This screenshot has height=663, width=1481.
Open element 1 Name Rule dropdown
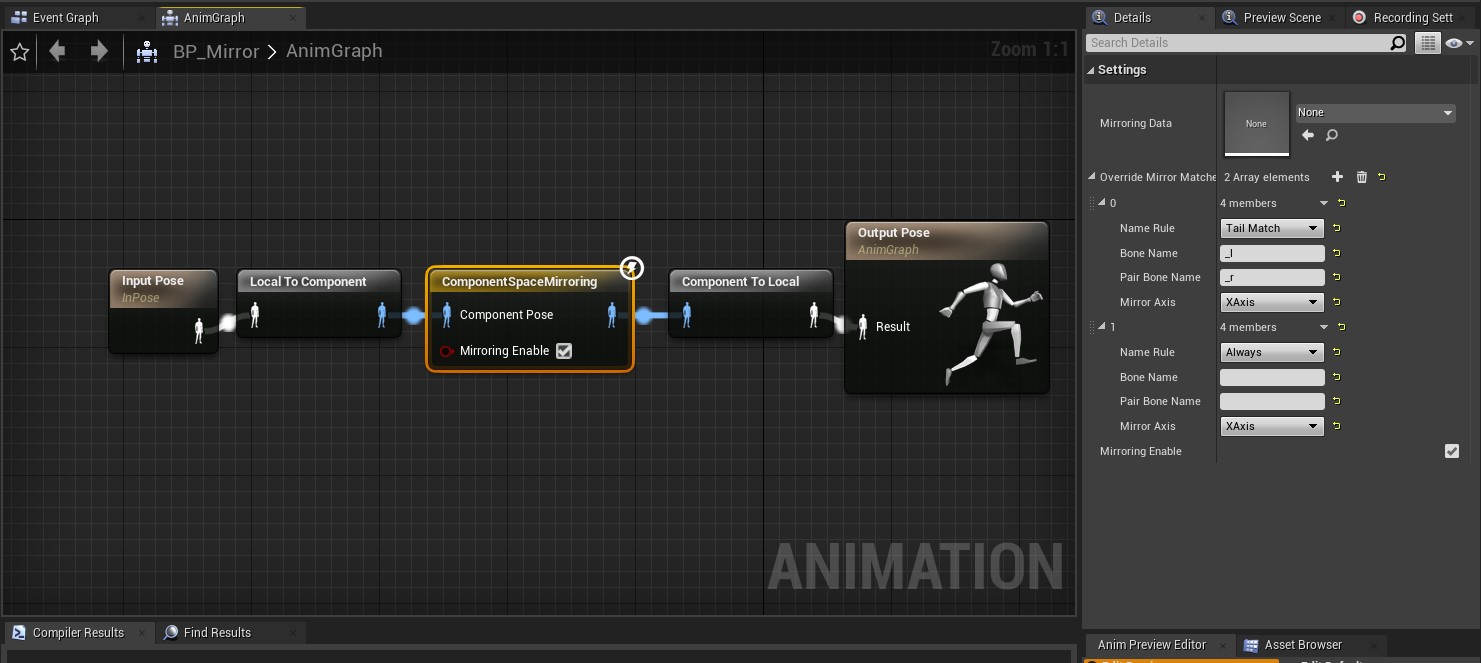pyautogui.click(x=1272, y=352)
